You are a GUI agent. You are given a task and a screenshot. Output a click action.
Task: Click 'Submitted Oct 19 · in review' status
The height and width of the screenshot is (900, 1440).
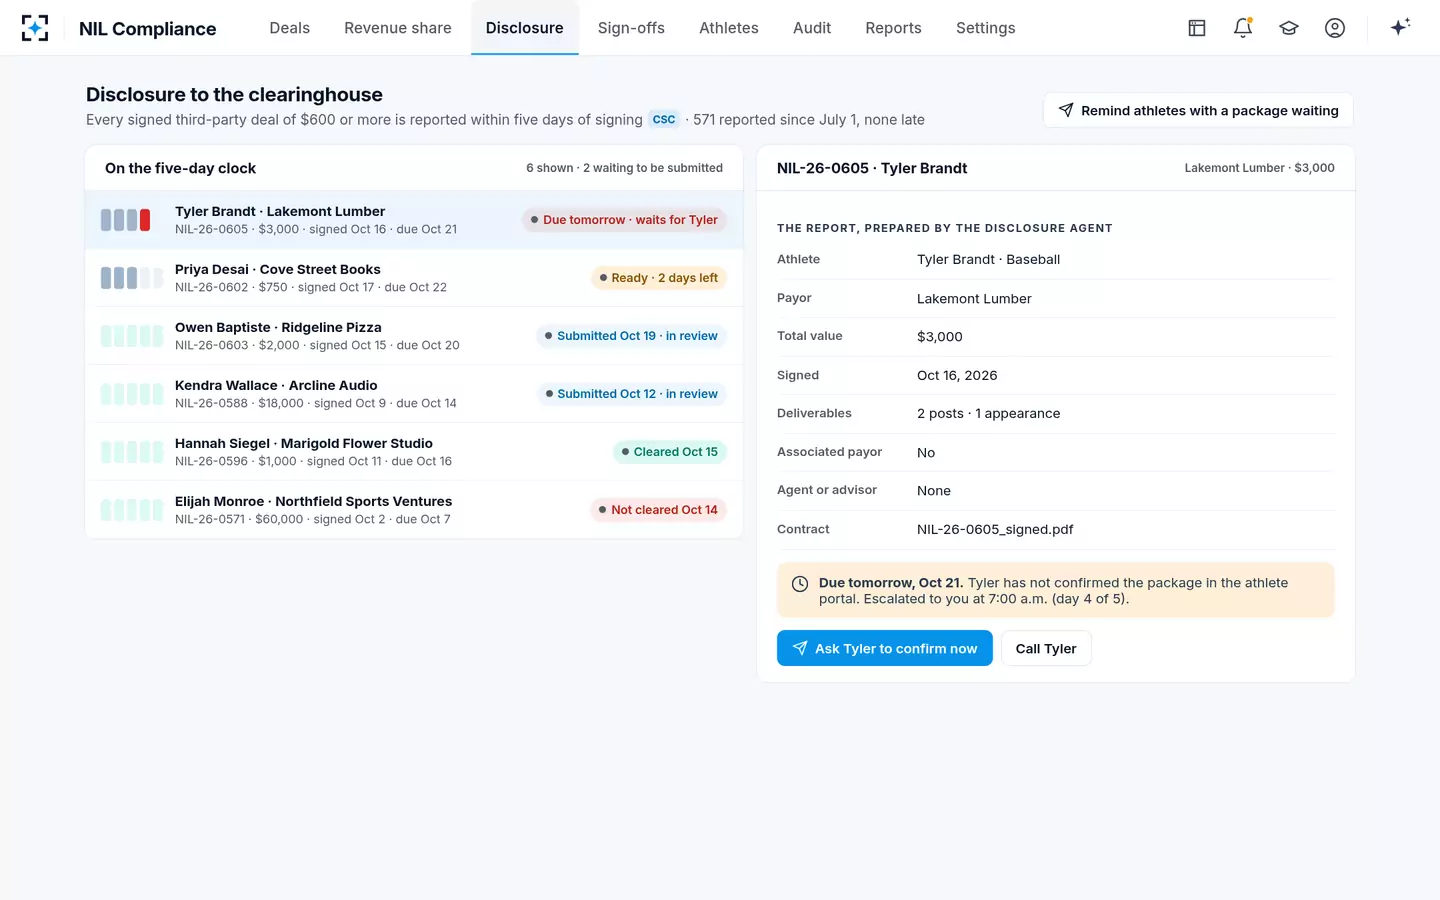(x=631, y=336)
